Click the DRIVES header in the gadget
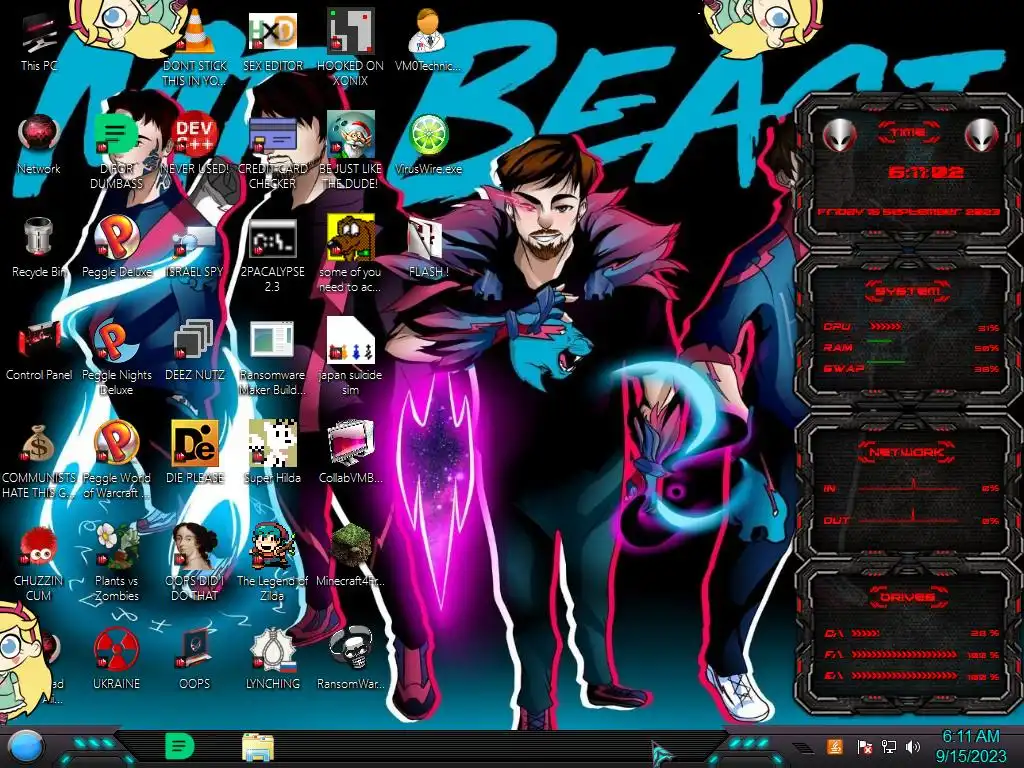Viewport: 1024px width, 768px height. (908, 596)
